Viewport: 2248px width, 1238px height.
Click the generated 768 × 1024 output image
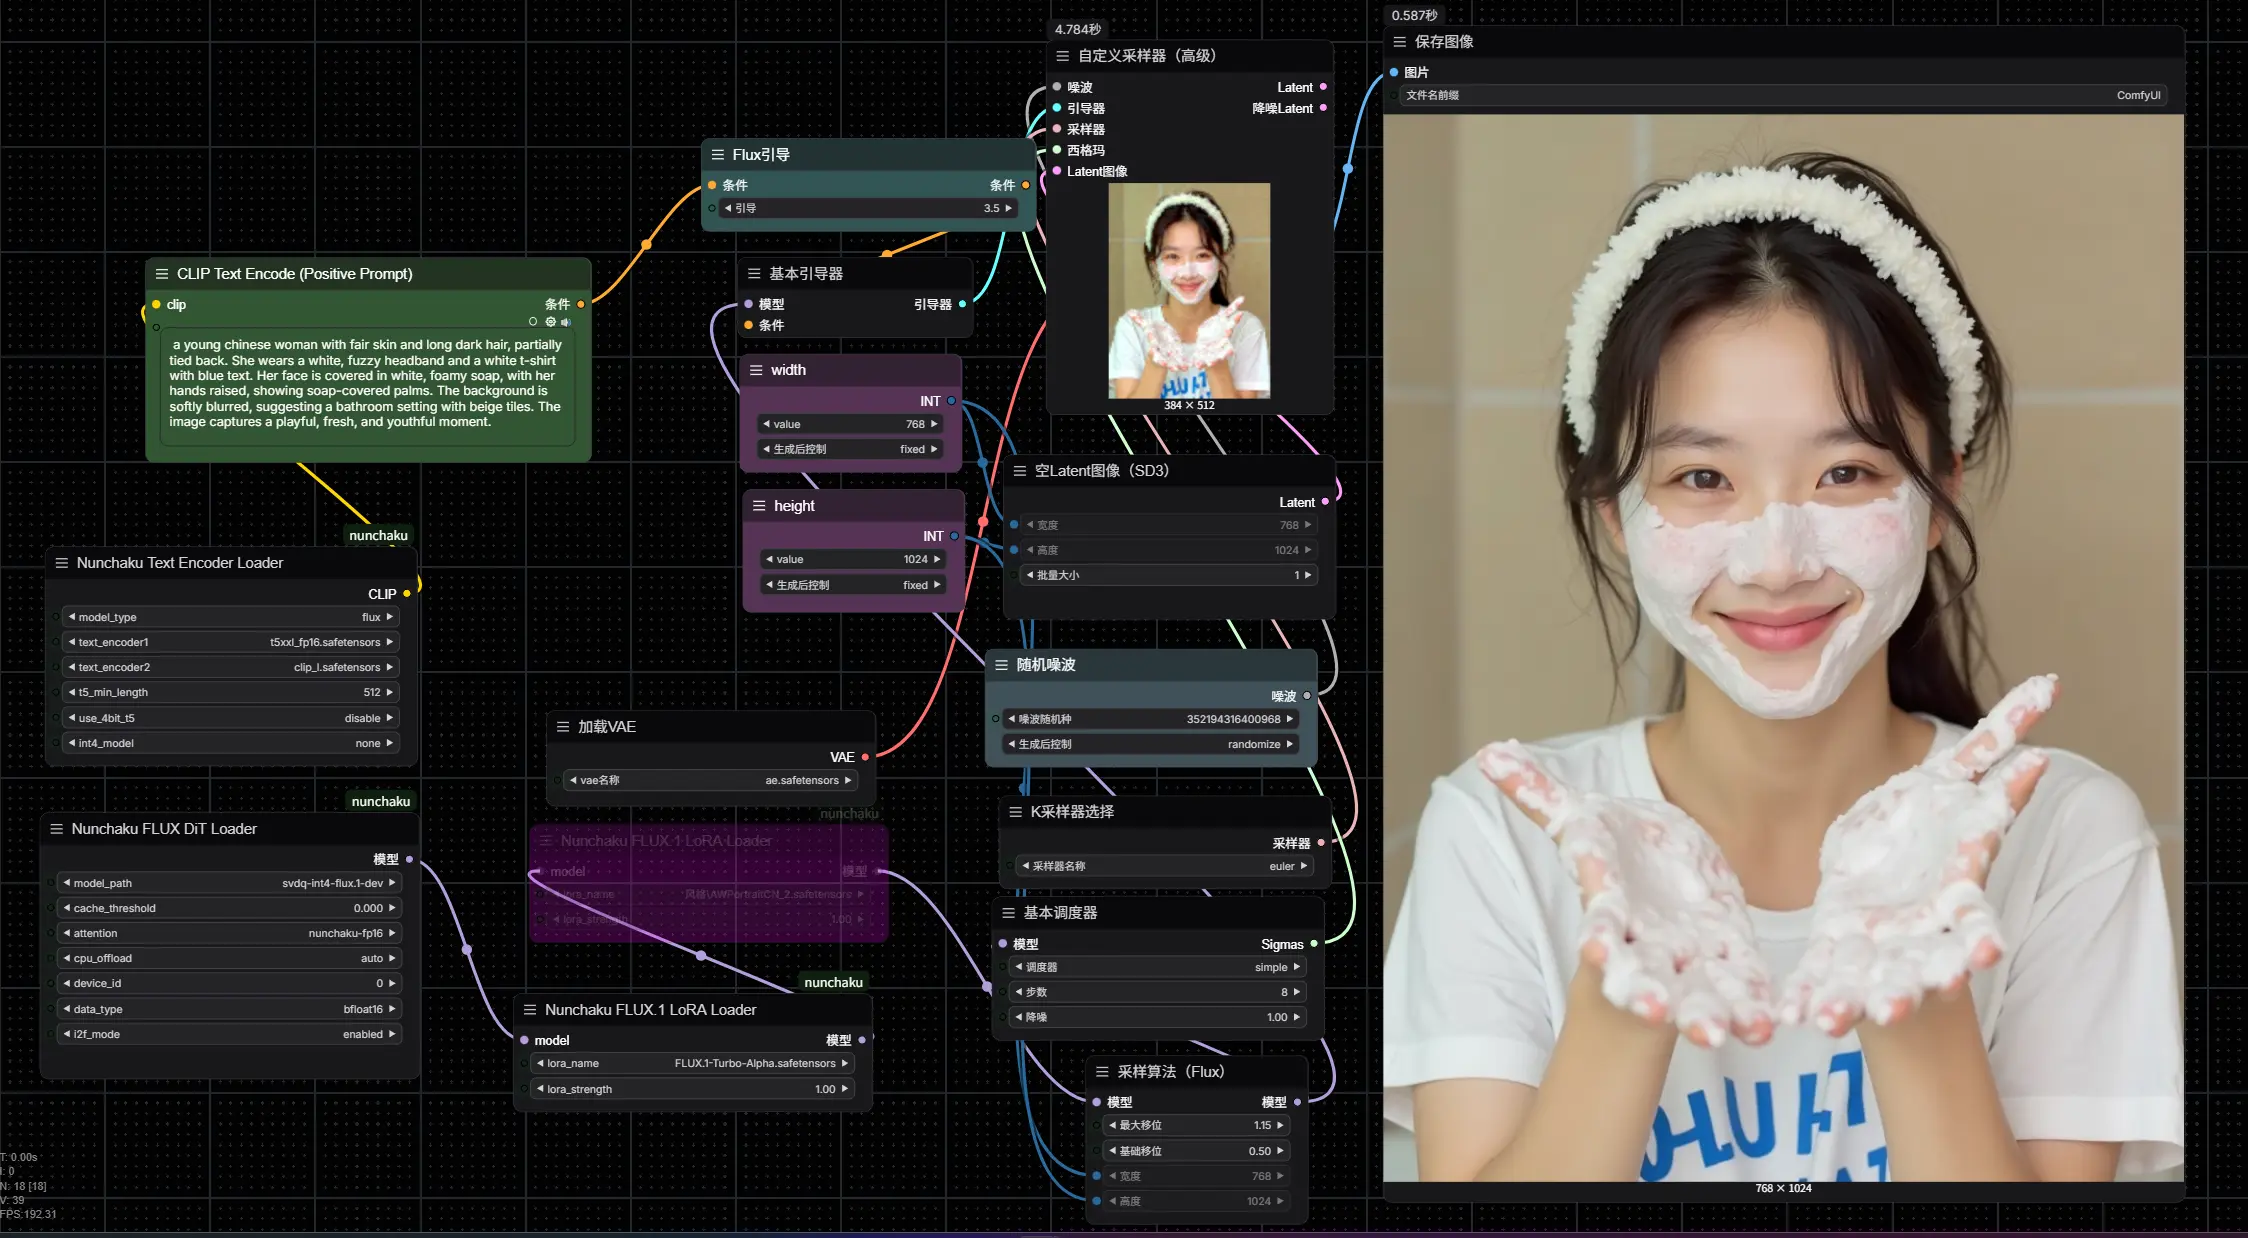[x=1783, y=648]
